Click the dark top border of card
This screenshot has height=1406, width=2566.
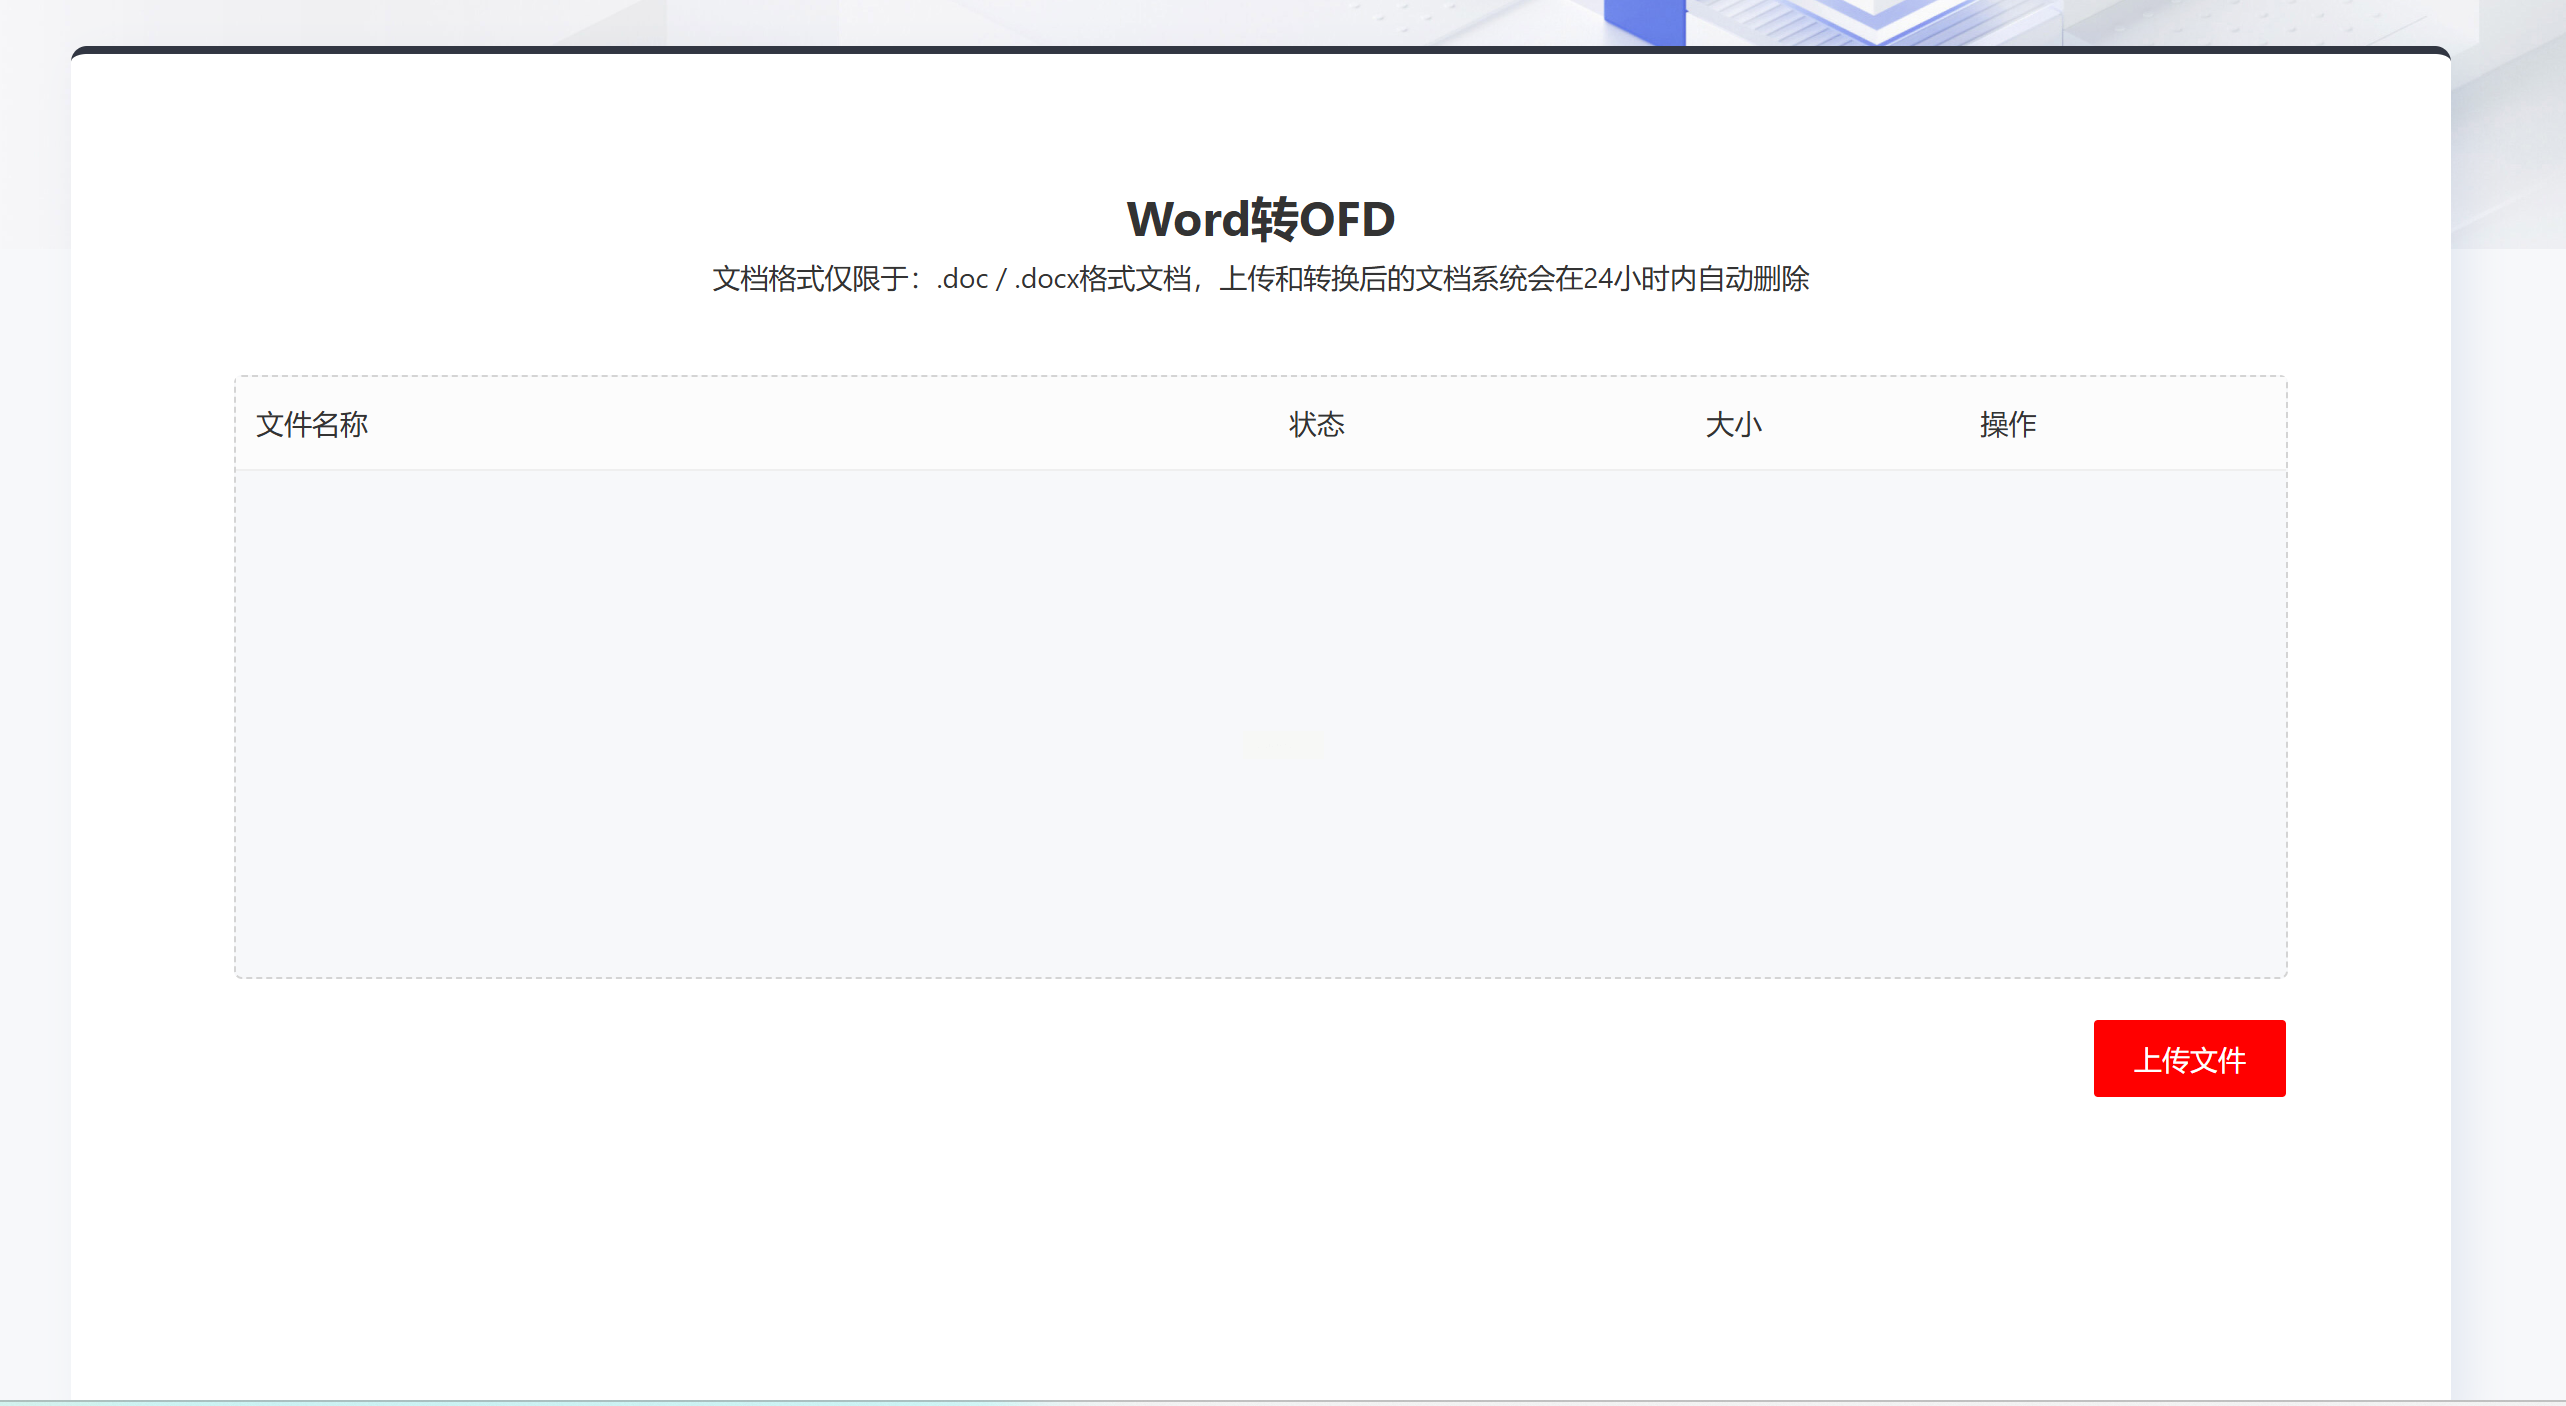[1260, 49]
